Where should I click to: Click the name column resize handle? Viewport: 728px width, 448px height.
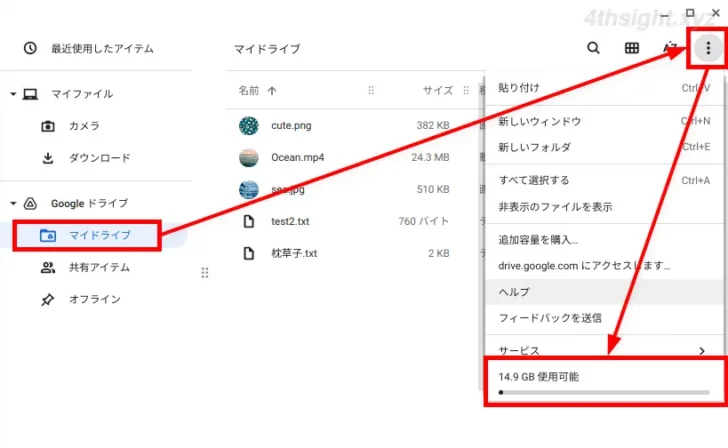point(370,91)
